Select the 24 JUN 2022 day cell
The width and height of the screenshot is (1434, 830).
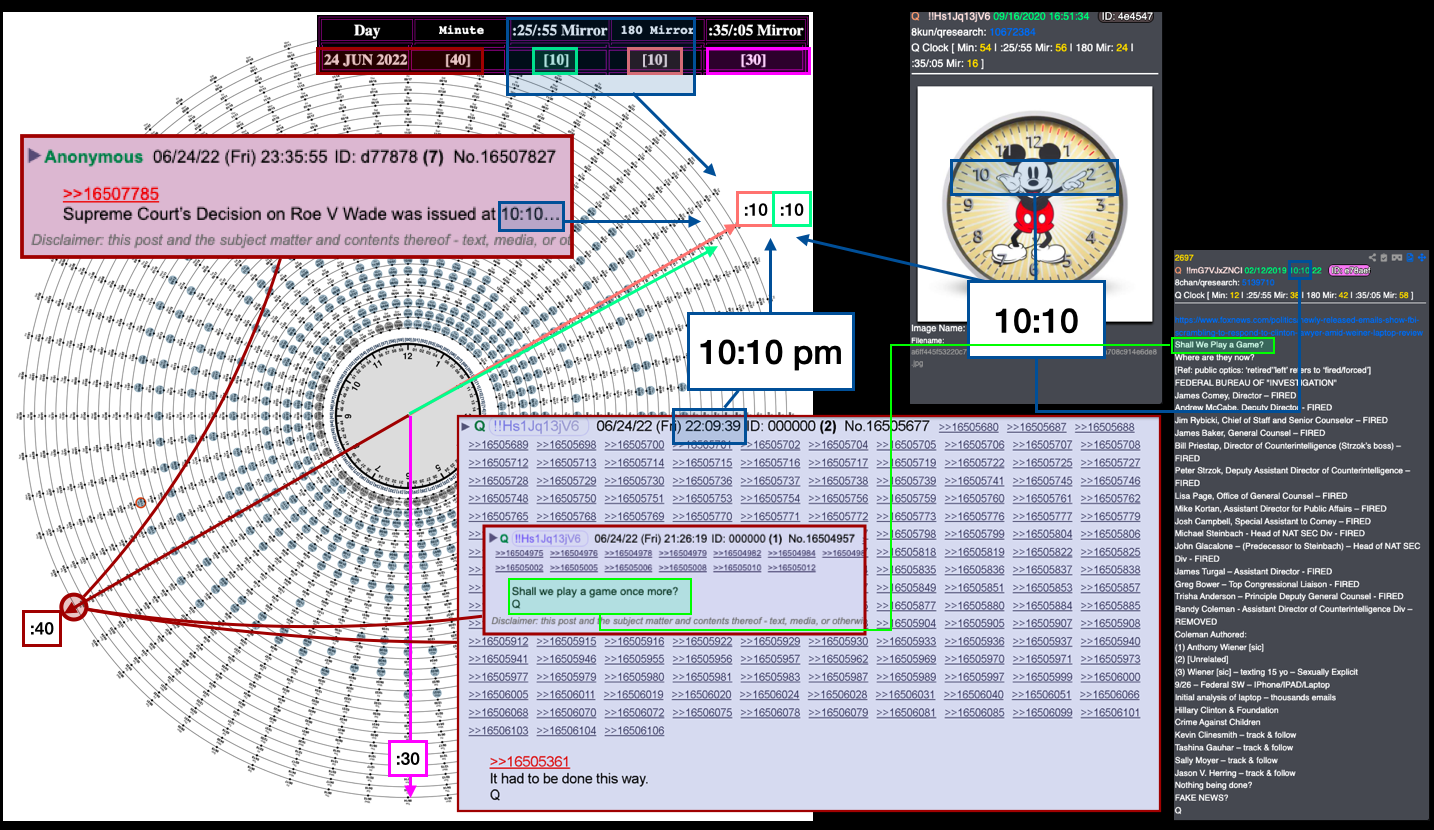coord(366,60)
